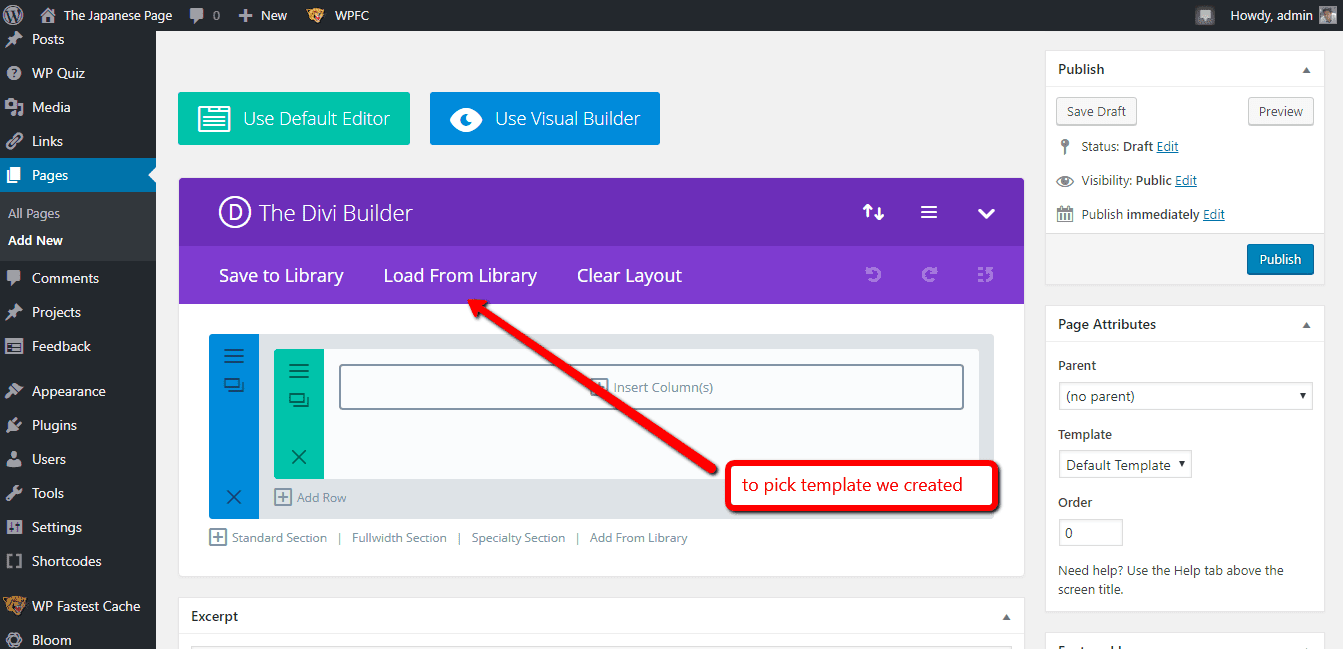The width and height of the screenshot is (1343, 649).
Task: Edit Publish immediately schedule
Action: coord(1214,214)
